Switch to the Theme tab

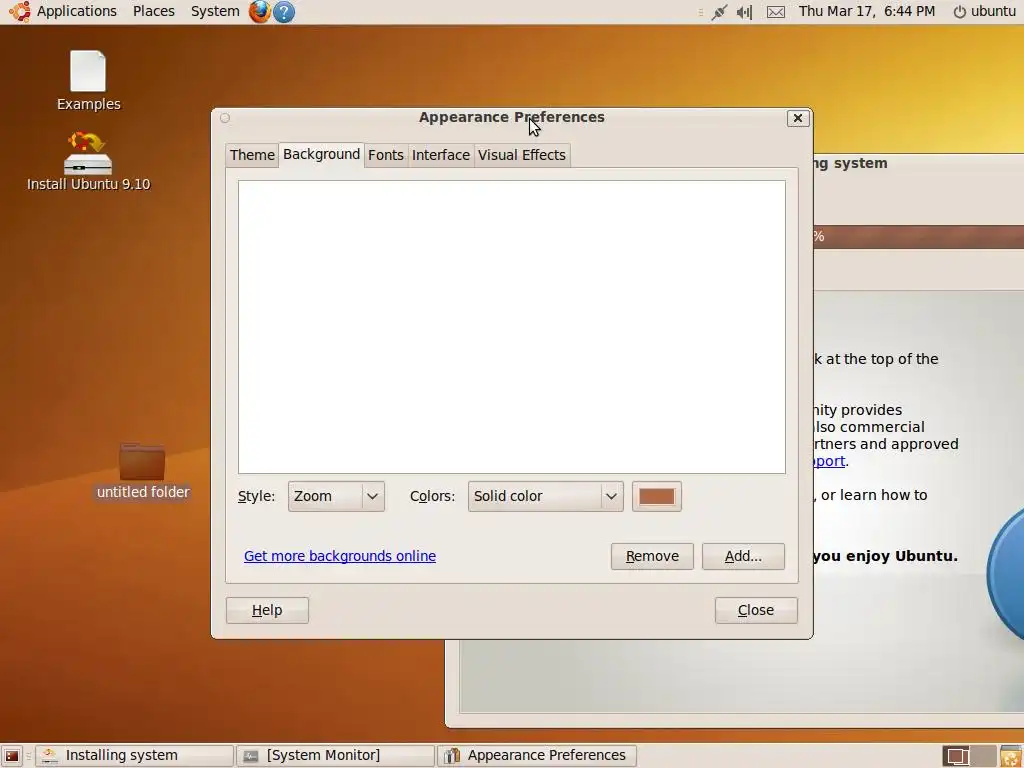click(252, 155)
